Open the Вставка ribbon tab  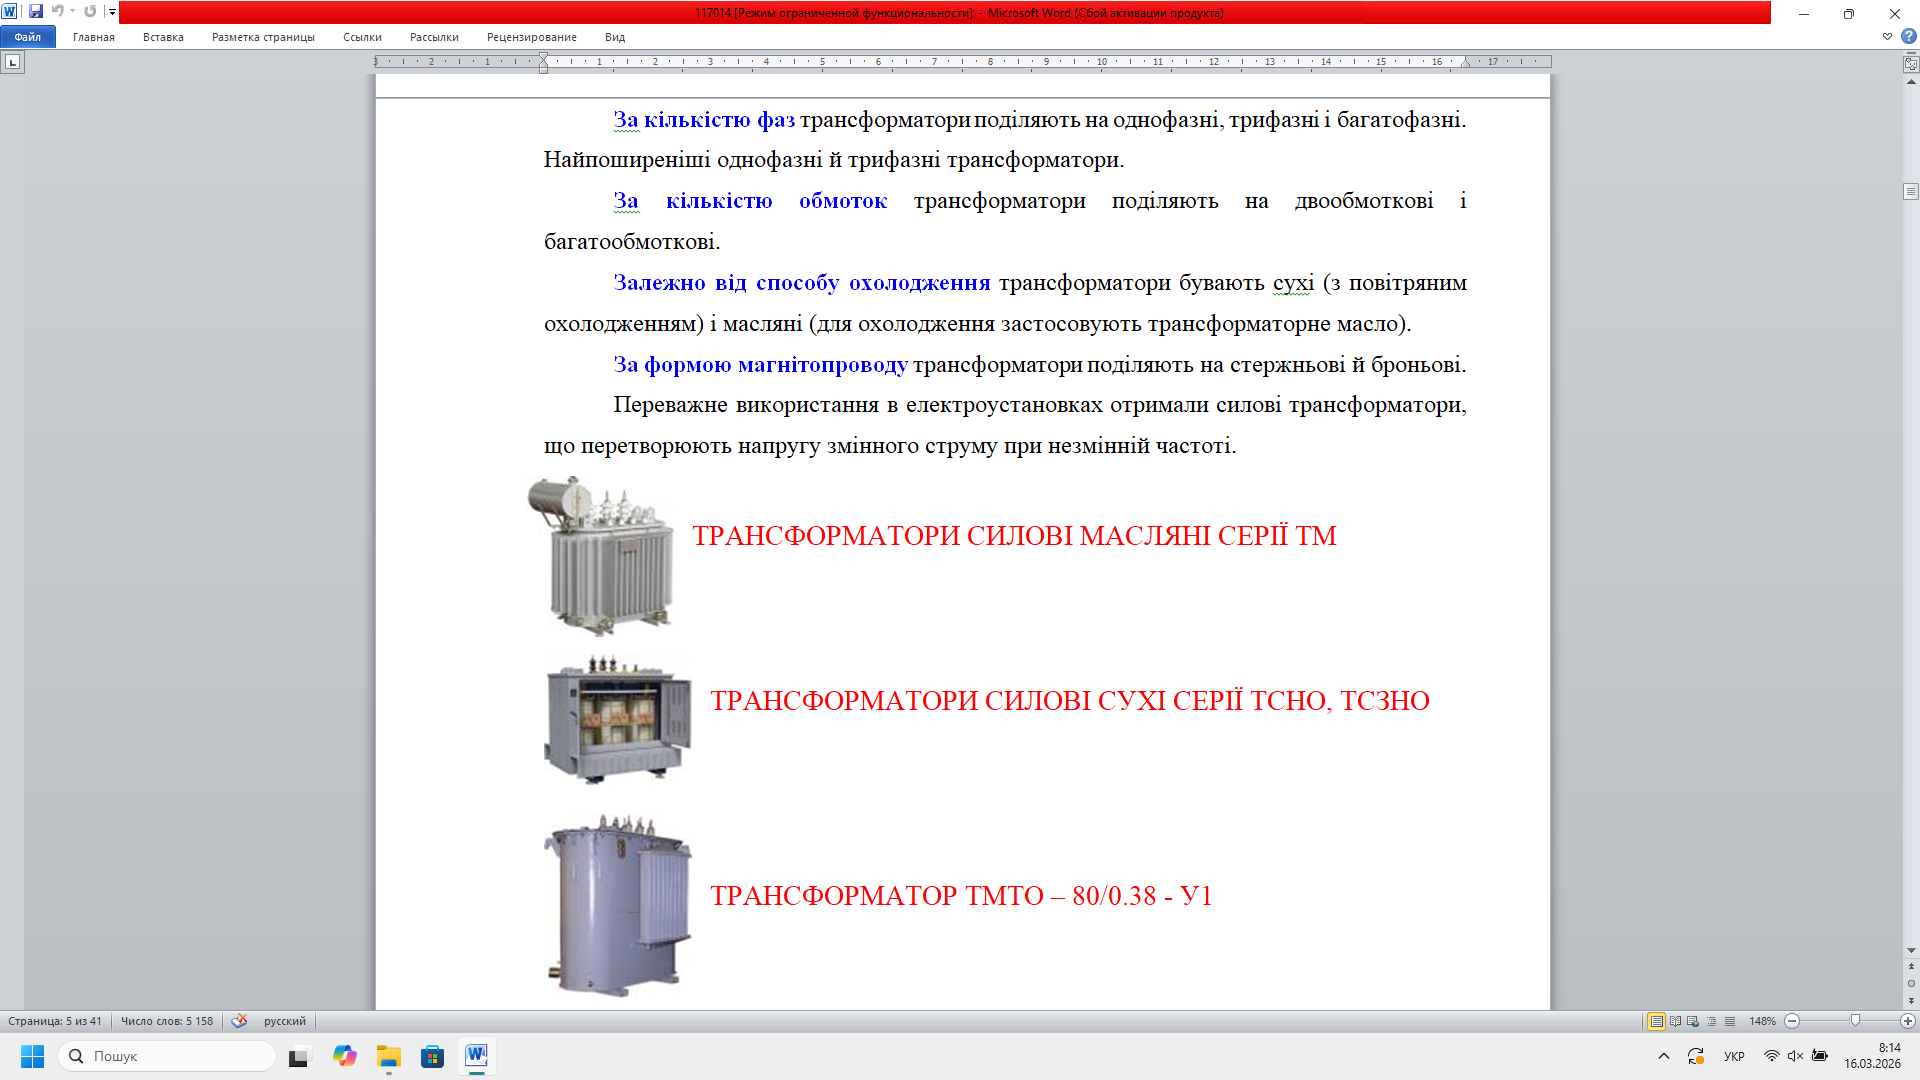click(163, 37)
